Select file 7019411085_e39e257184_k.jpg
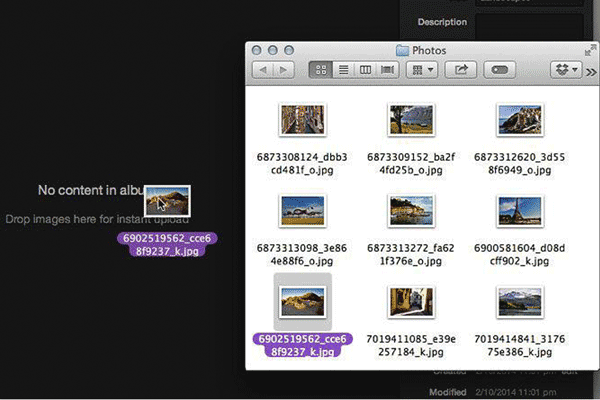The image size is (600, 400). pyautogui.click(x=410, y=300)
